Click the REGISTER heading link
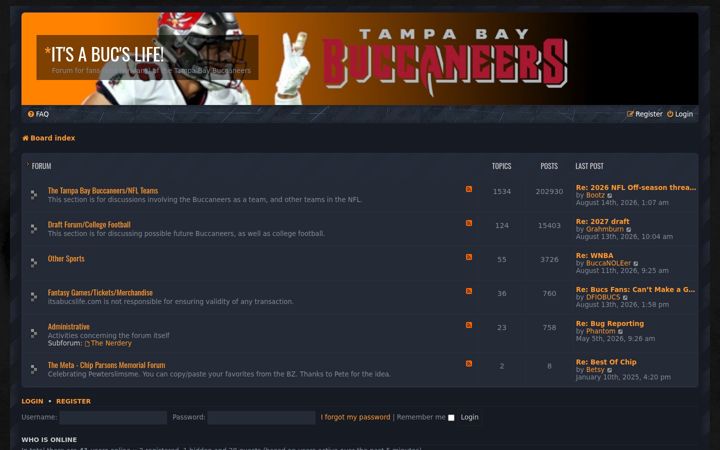Screen dimensions: 720x450 point(73,401)
